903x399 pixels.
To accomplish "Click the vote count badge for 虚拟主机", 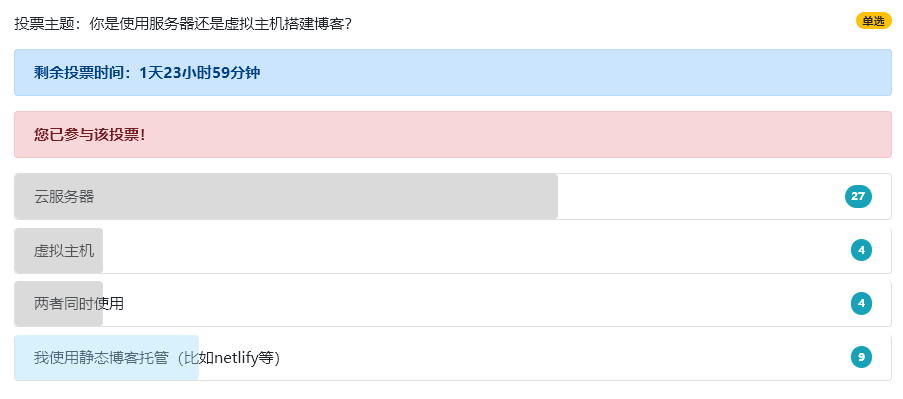I will (x=861, y=250).
